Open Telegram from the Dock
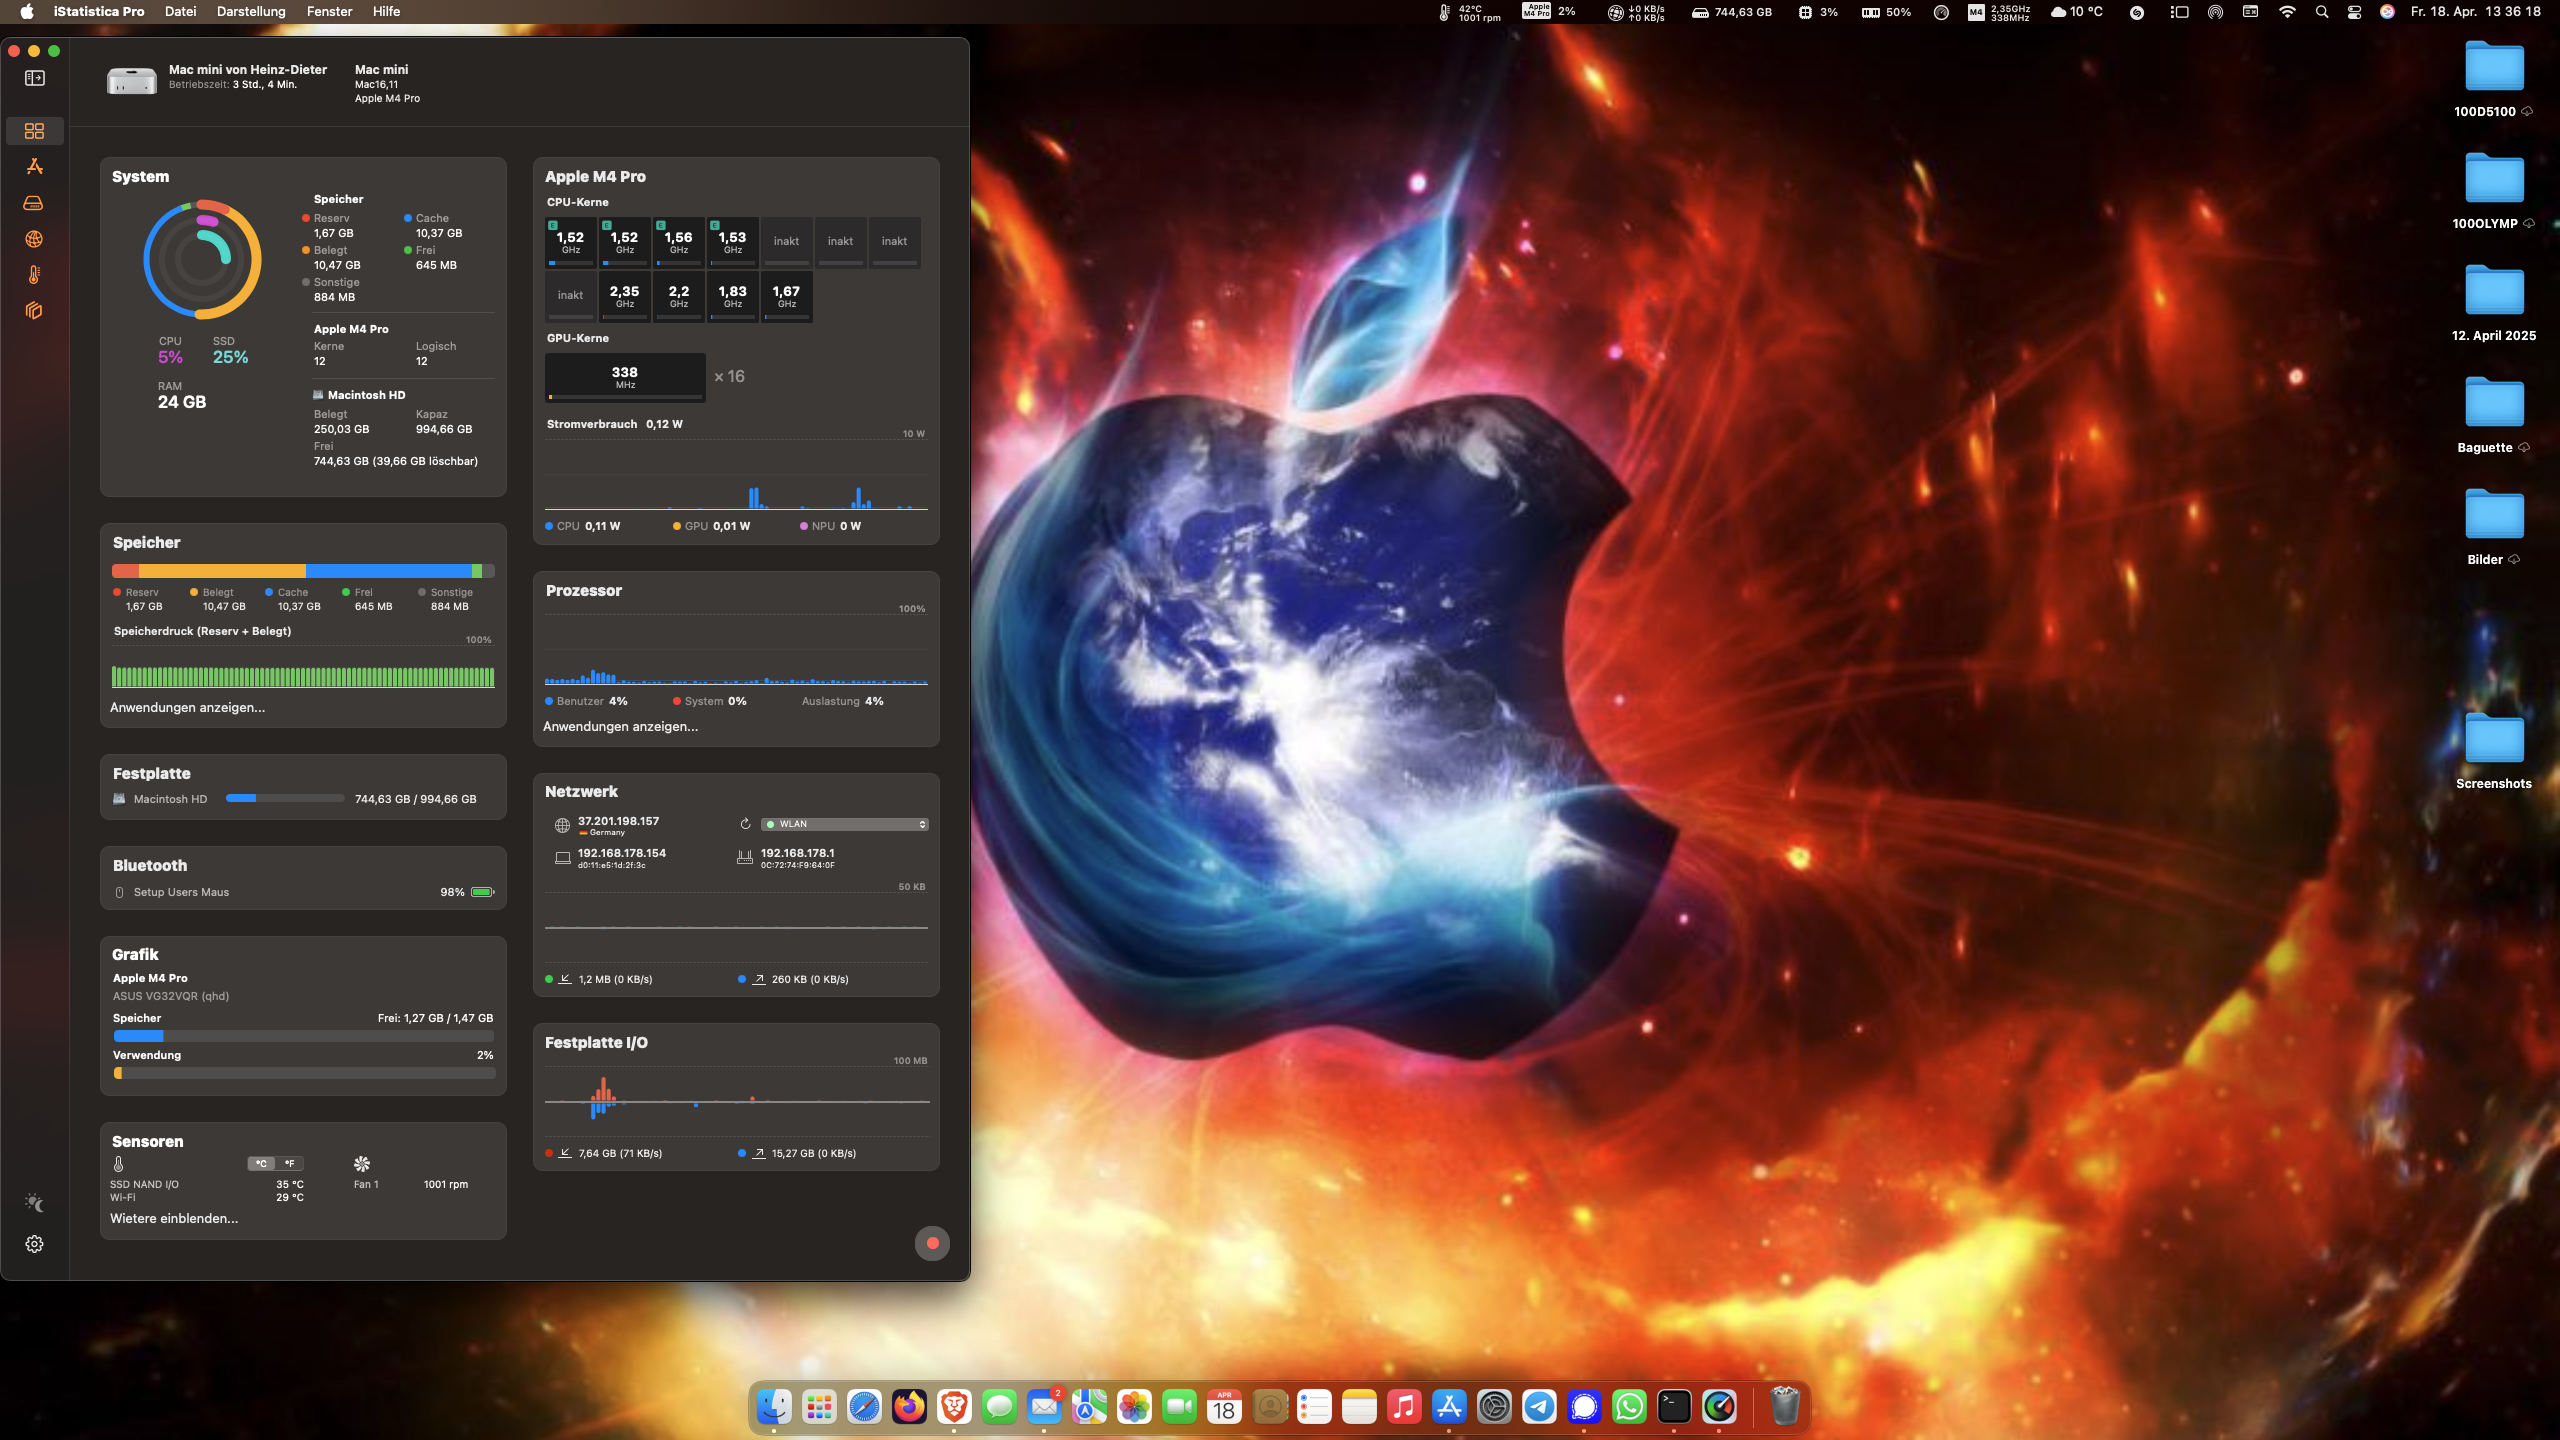 tap(1539, 1407)
